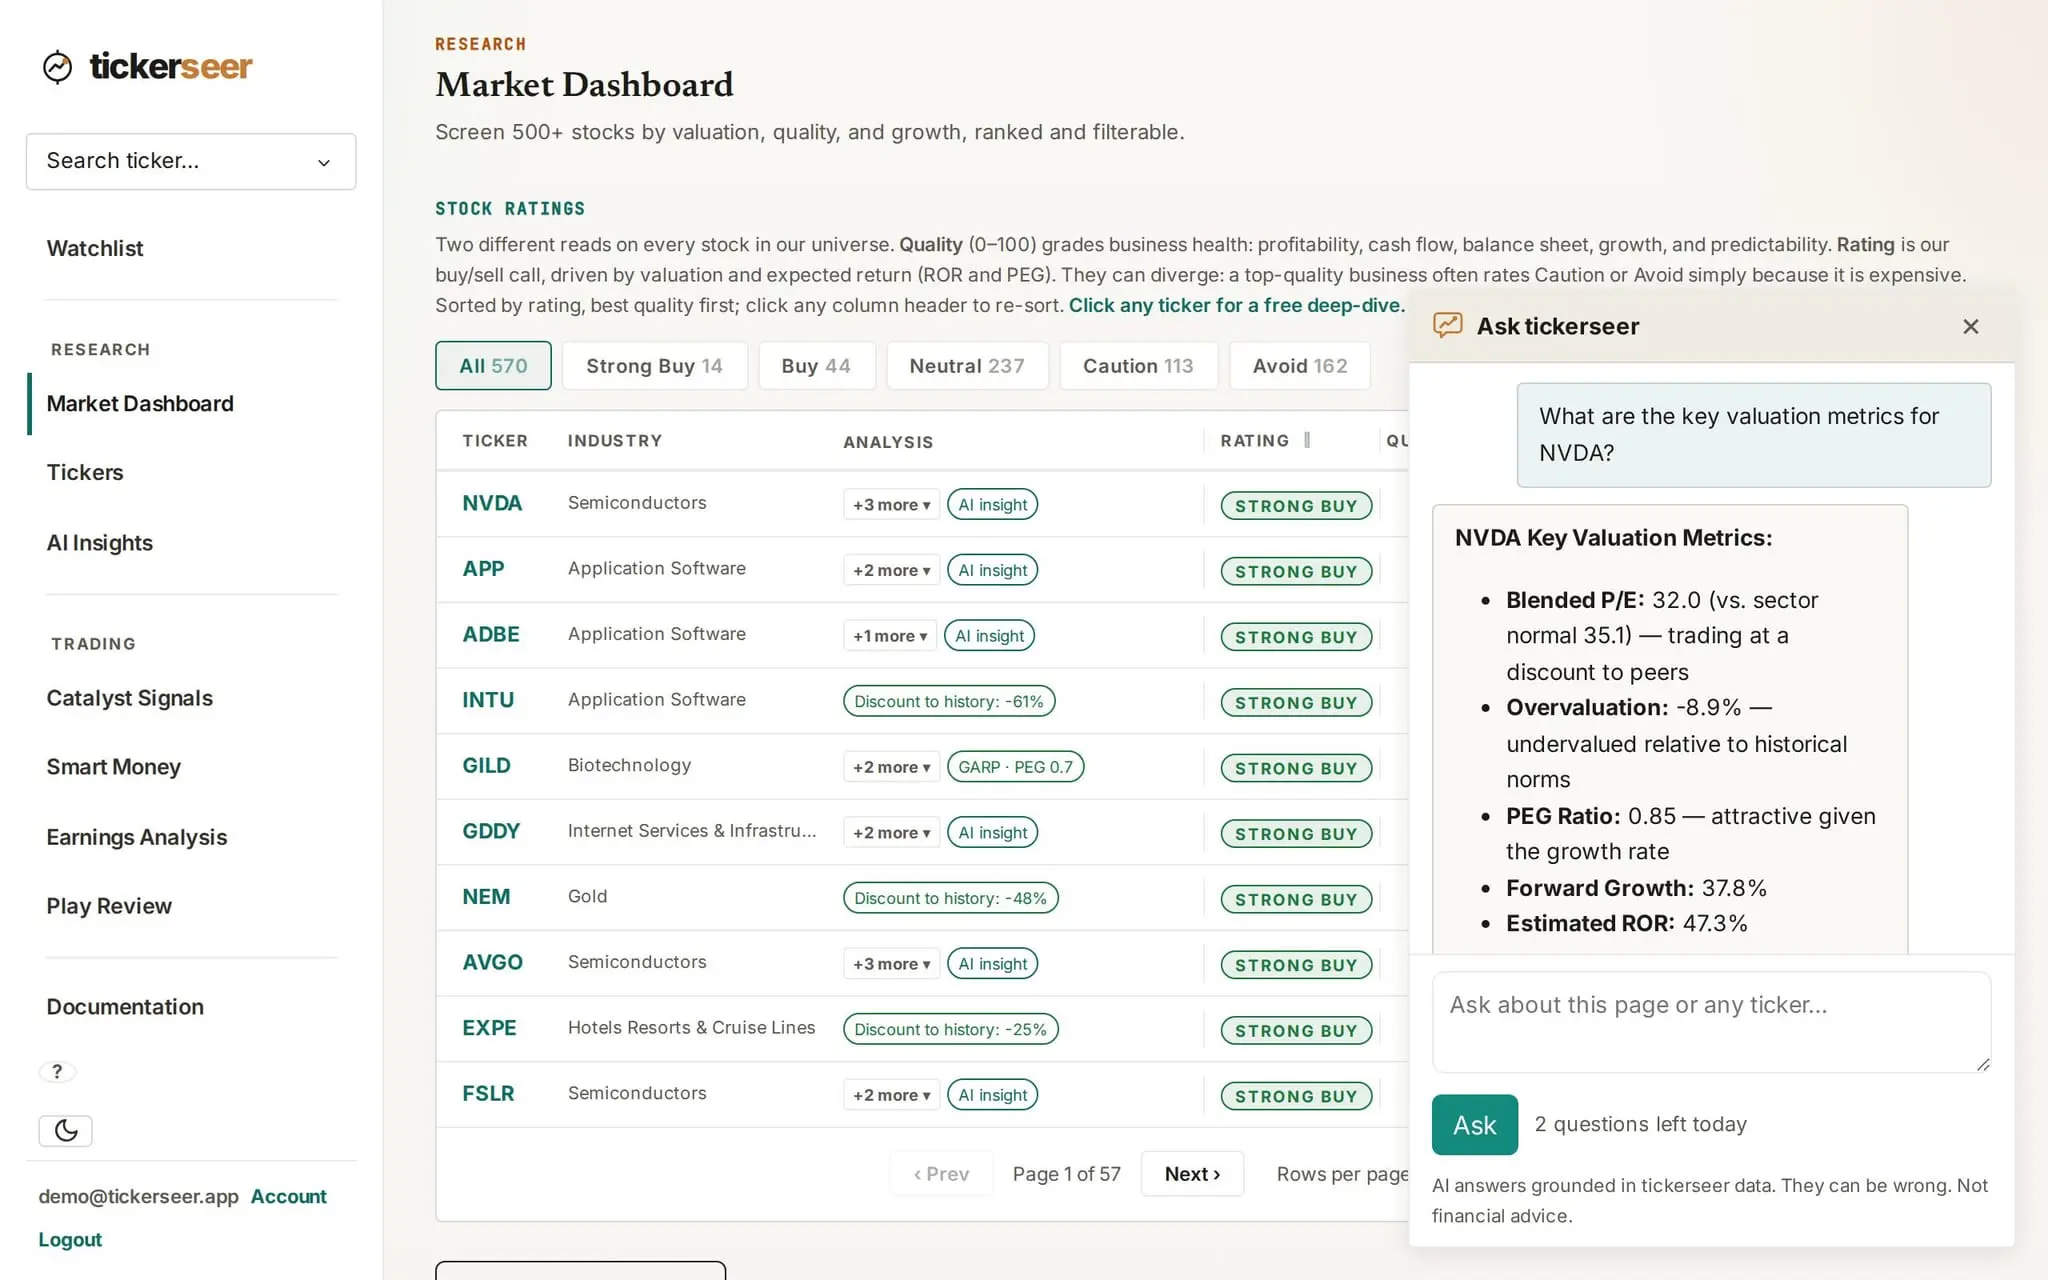Open the GDDY ticker link

coord(491,832)
